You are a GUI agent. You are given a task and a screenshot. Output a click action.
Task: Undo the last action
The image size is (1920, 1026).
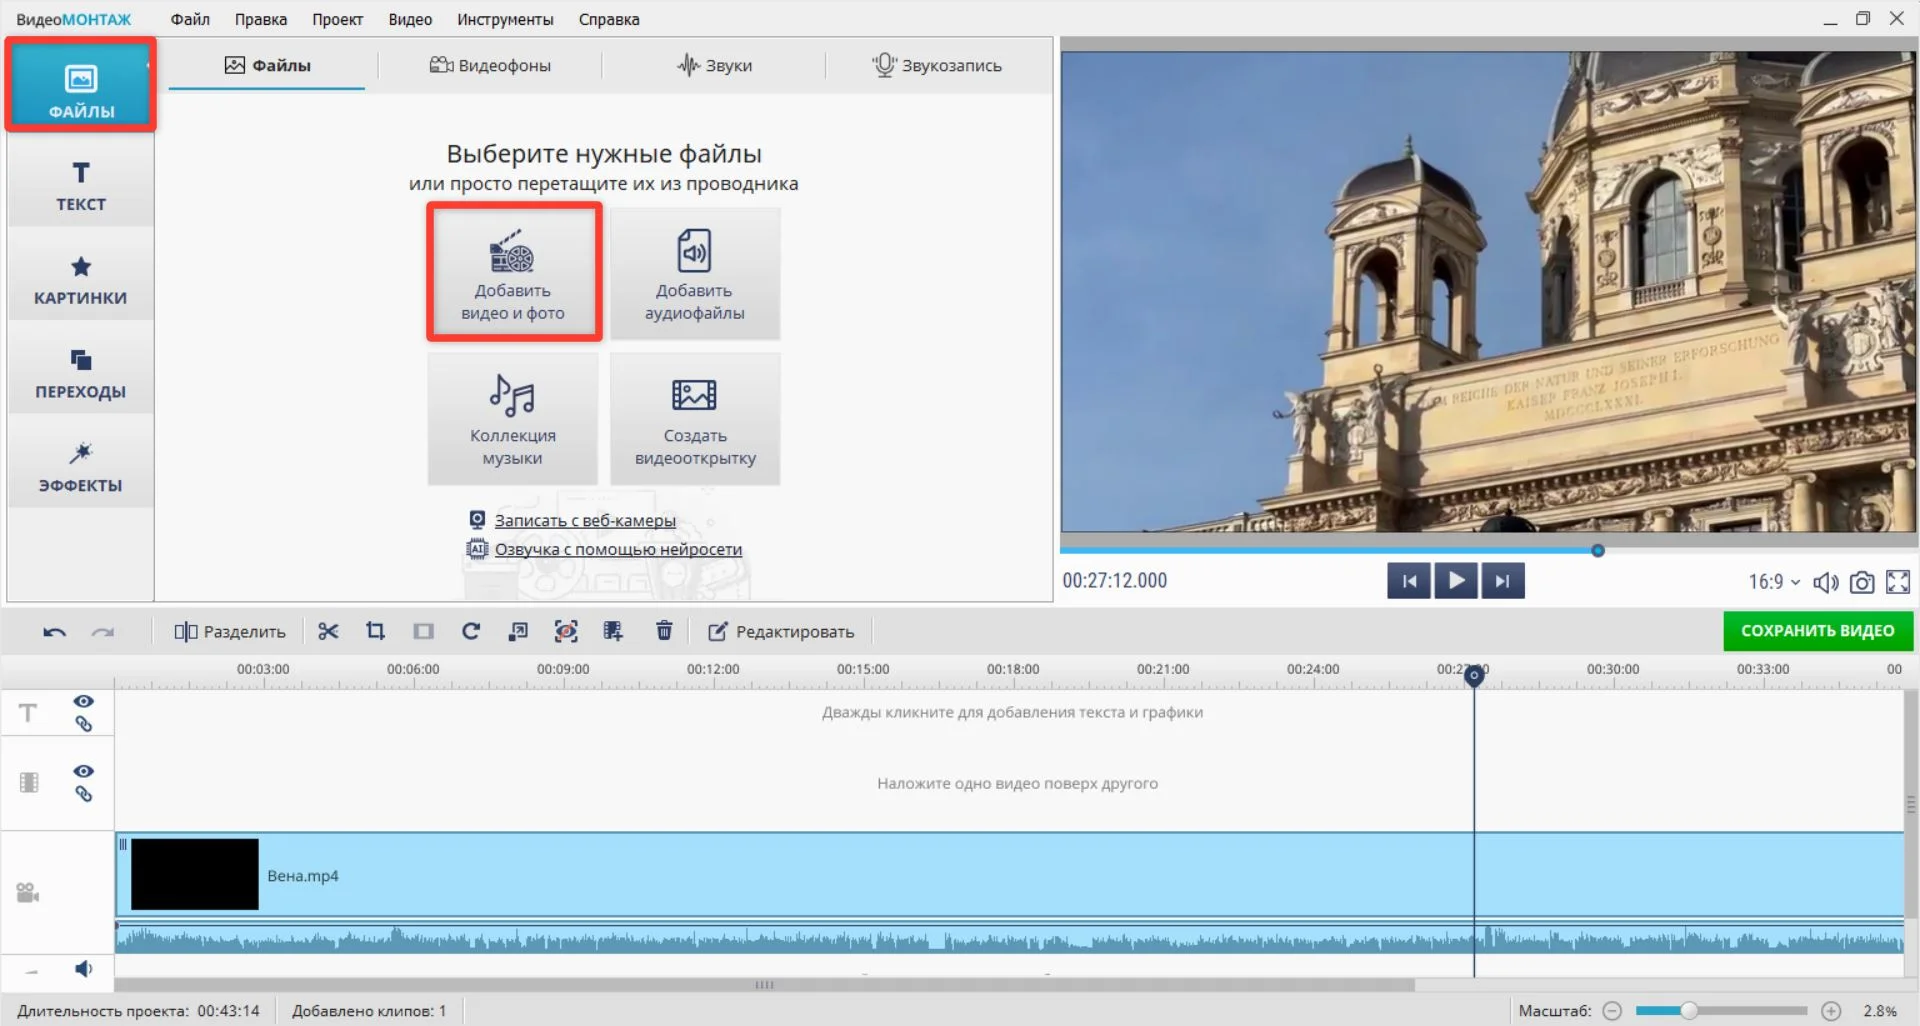pos(55,632)
